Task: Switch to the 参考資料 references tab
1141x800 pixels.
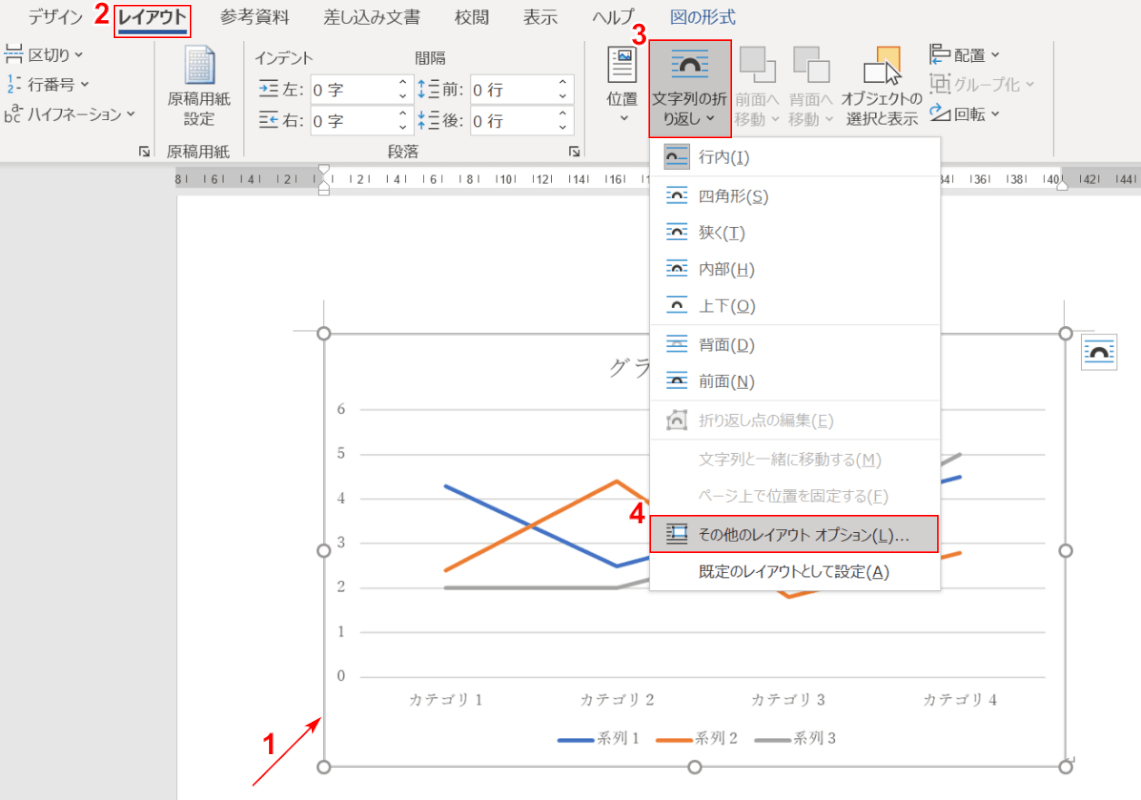Action: click(x=255, y=17)
